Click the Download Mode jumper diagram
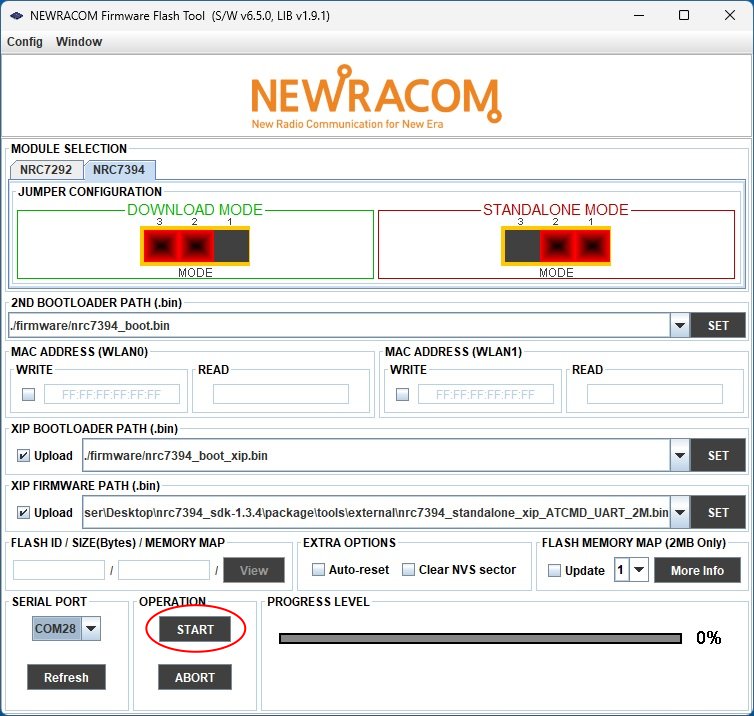Screen dimensions: 754x716 pyautogui.click(x=195, y=246)
